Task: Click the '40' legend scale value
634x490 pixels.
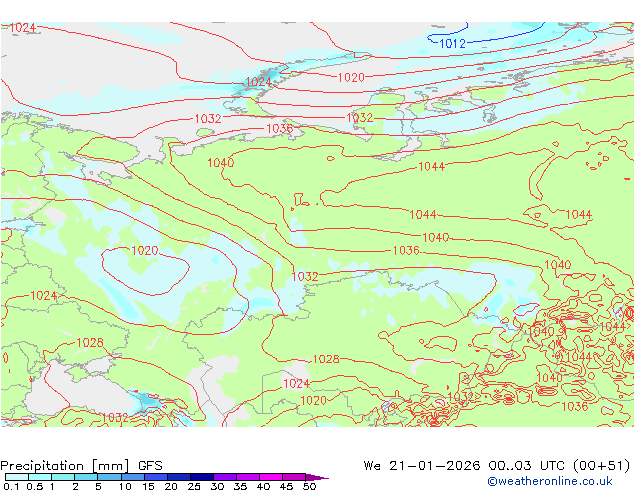Action: (x=263, y=486)
